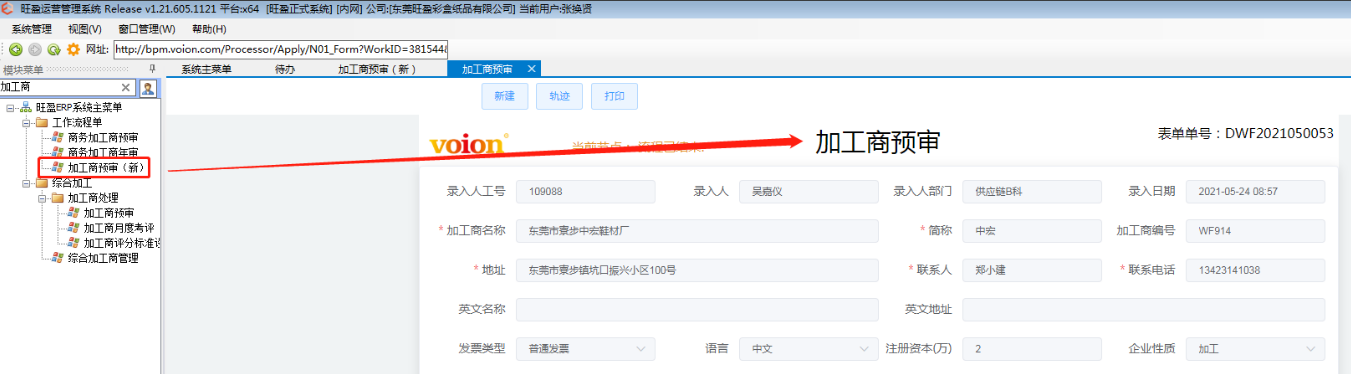Click the URL address field
This screenshot has height=374, width=1351.
281,49
